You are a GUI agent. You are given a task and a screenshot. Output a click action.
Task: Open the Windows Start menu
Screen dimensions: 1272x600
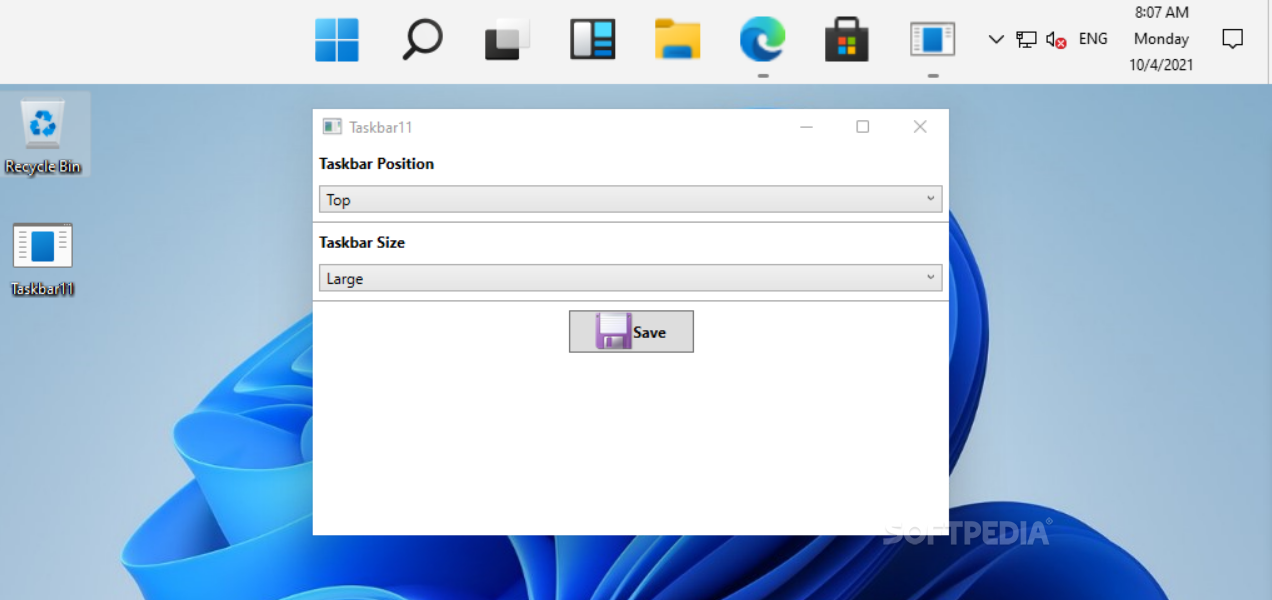click(337, 40)
